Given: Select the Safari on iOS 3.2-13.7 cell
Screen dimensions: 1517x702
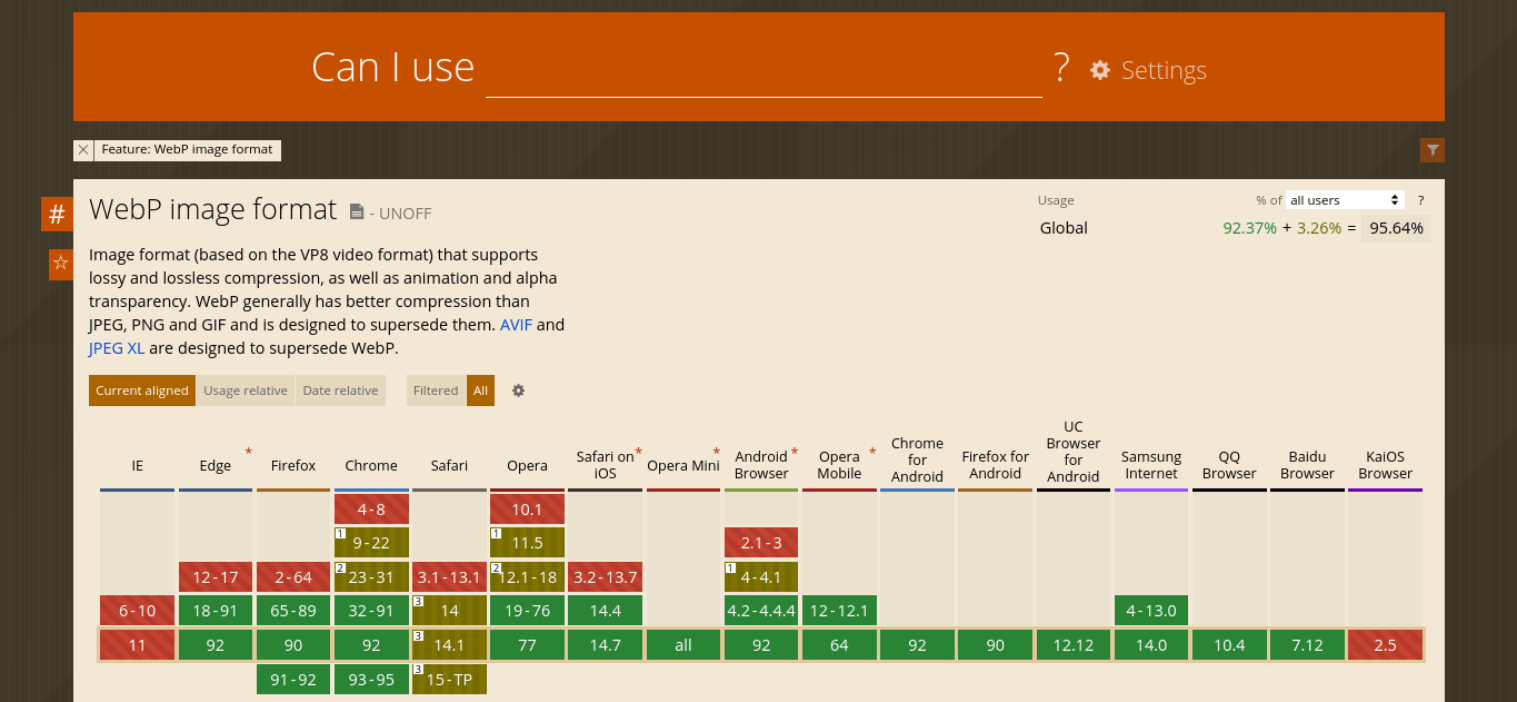Looking at the screenshot, I should (x=605, y=577).
